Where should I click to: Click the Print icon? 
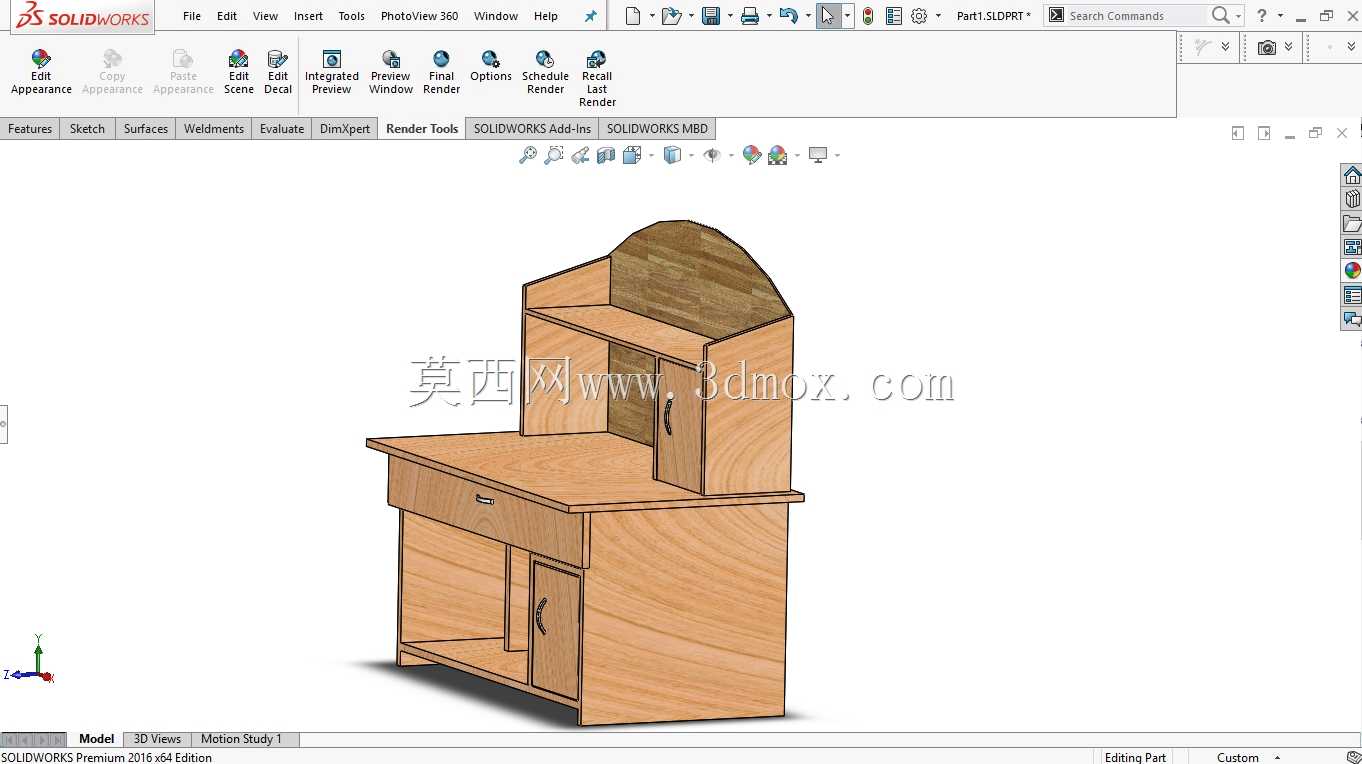(750, 15)
